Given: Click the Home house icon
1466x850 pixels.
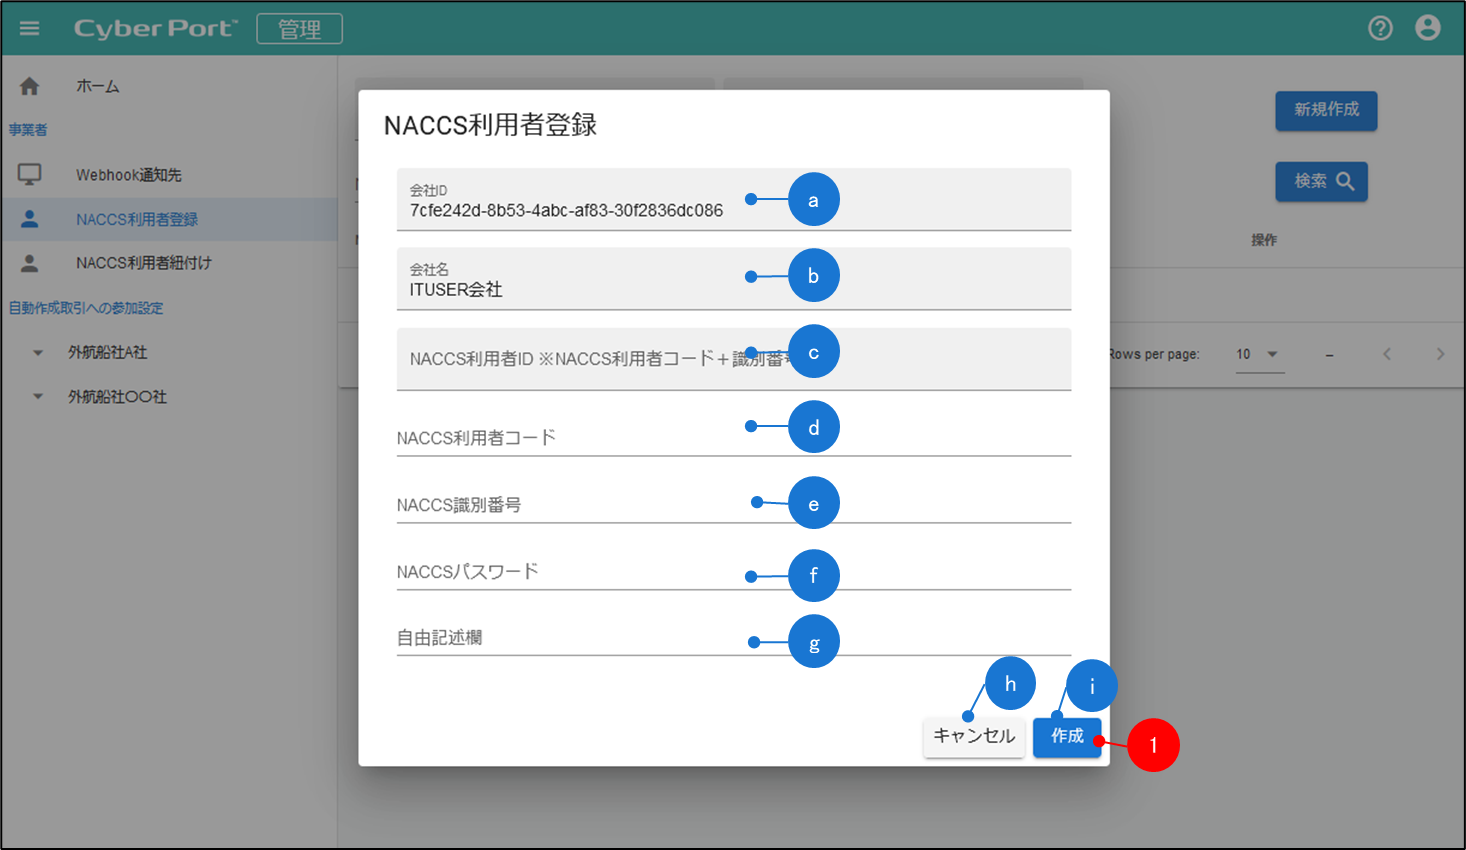Looking at the screenshot, I should tap(30, 87).
